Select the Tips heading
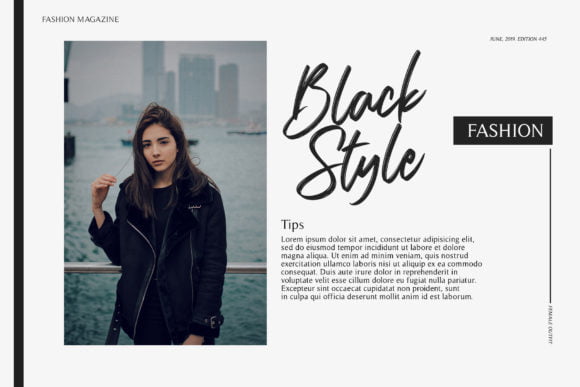 tap(292, 225)
